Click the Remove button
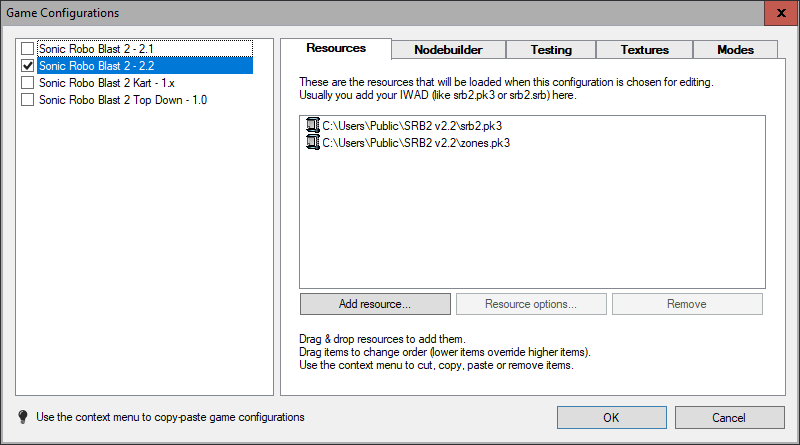 click(x=687, y=304)
